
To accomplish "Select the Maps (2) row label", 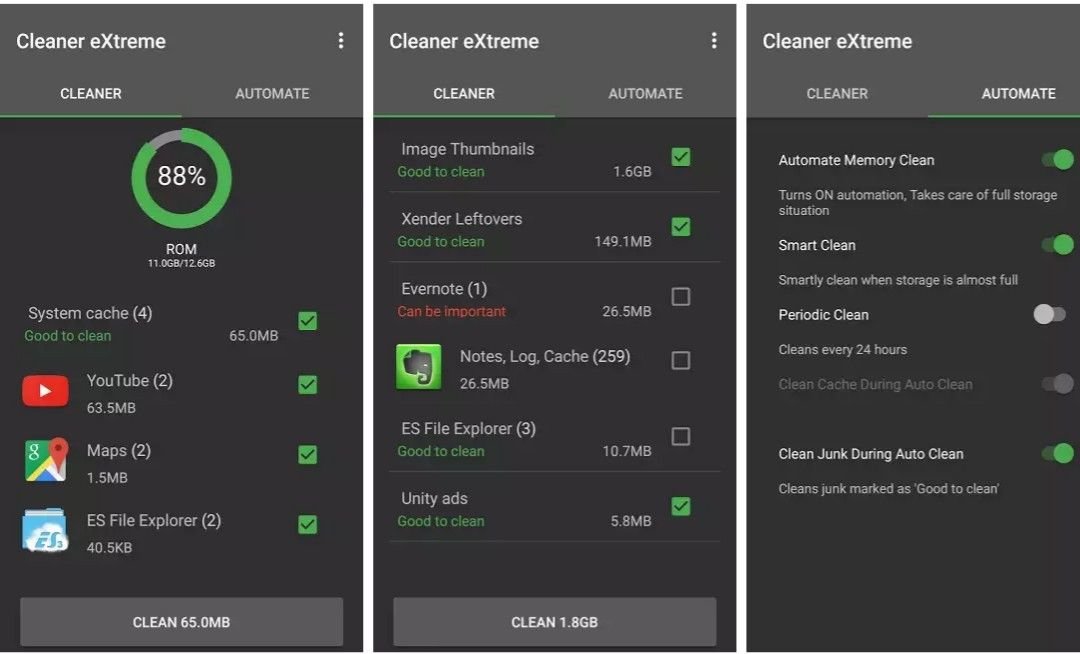I will pos(118,451).
